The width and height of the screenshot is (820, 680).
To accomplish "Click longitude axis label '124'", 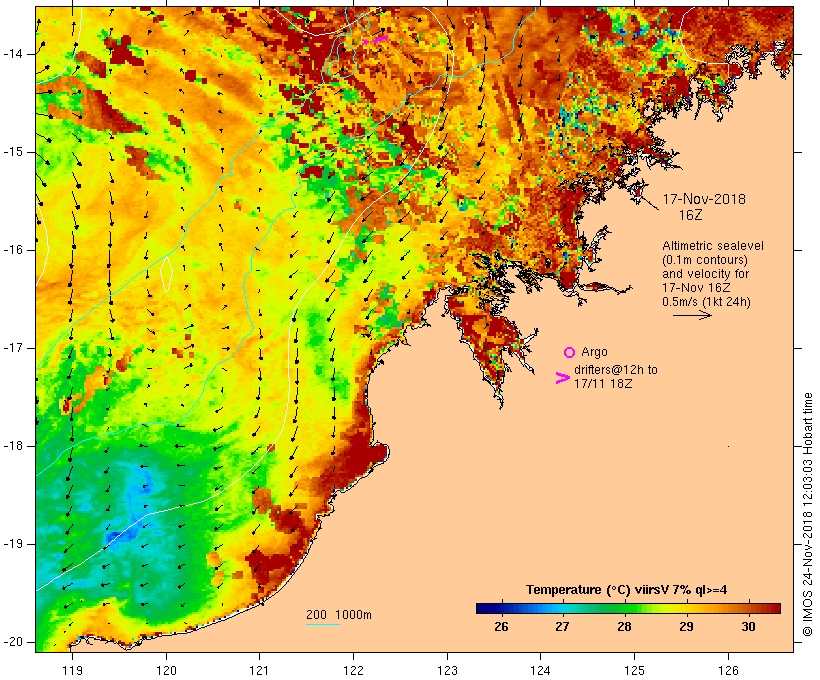I will [x=541, y=670].
